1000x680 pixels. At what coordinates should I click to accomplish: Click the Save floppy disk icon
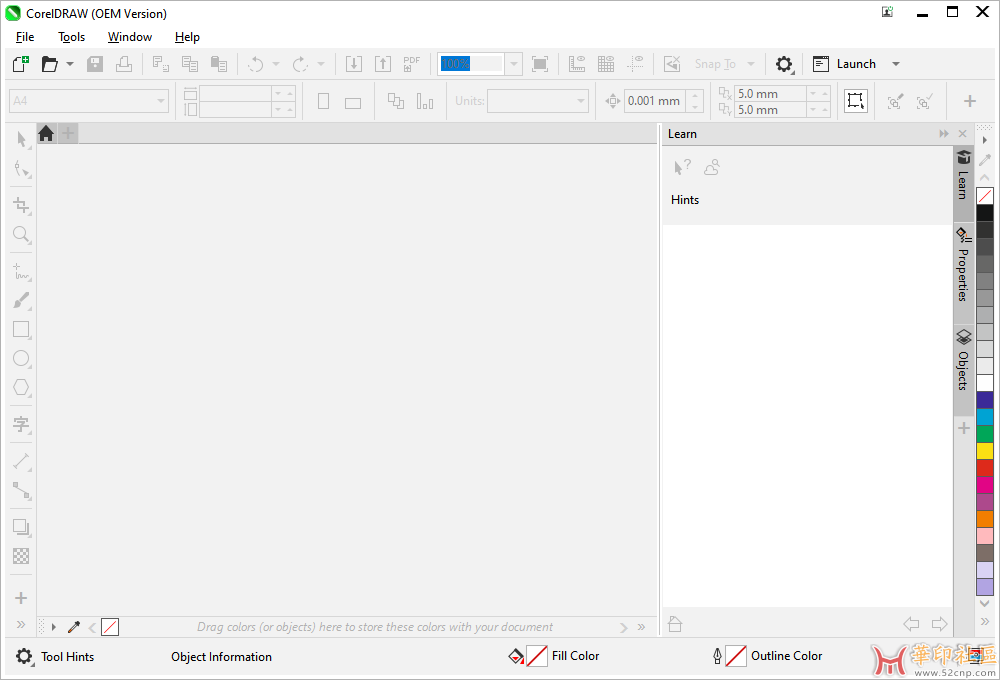click(x=95, y=64)
